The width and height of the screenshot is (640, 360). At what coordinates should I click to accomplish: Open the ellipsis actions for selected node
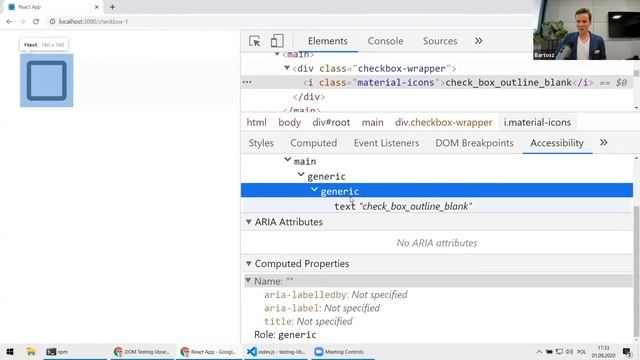(x=247, y=82)
